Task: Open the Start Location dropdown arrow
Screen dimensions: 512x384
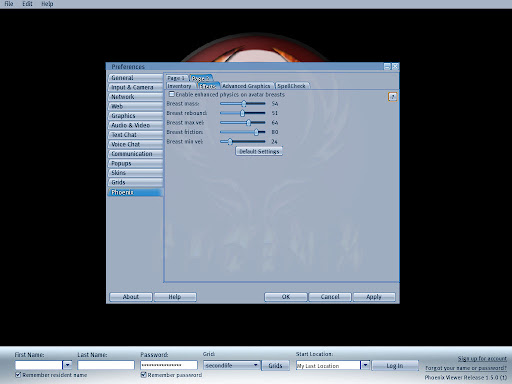Action: tap(365, 365)
